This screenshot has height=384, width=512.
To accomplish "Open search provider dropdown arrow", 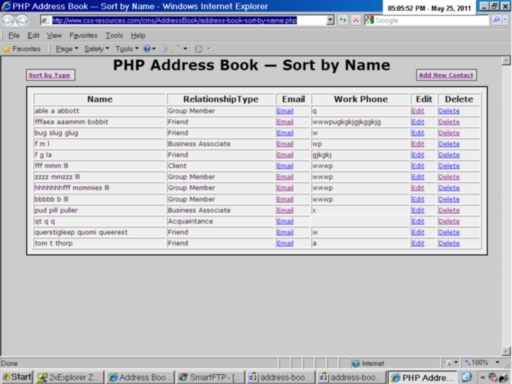I will pyautogui.click(x=505, y=20).
